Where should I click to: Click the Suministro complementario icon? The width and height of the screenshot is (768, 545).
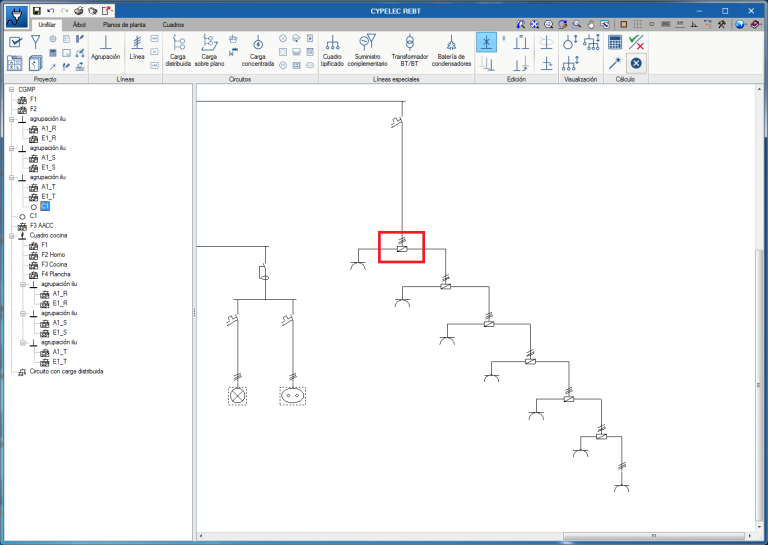367,51
